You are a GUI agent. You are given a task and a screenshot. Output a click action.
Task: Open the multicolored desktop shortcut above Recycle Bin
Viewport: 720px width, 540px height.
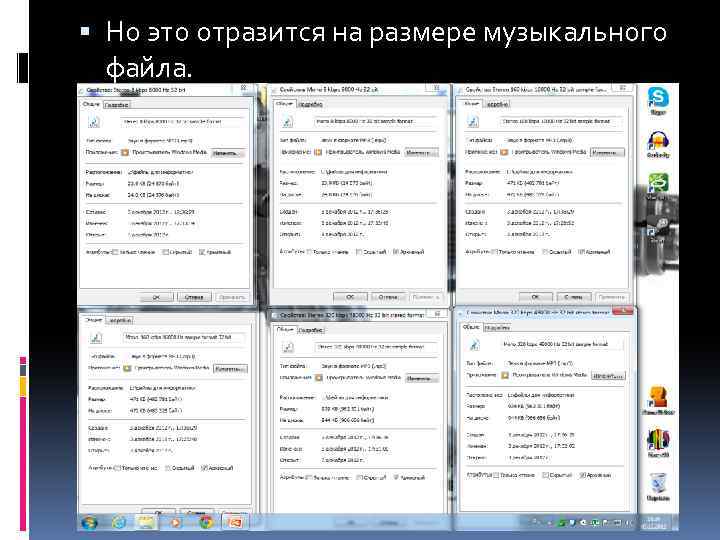tap(658, 443)
